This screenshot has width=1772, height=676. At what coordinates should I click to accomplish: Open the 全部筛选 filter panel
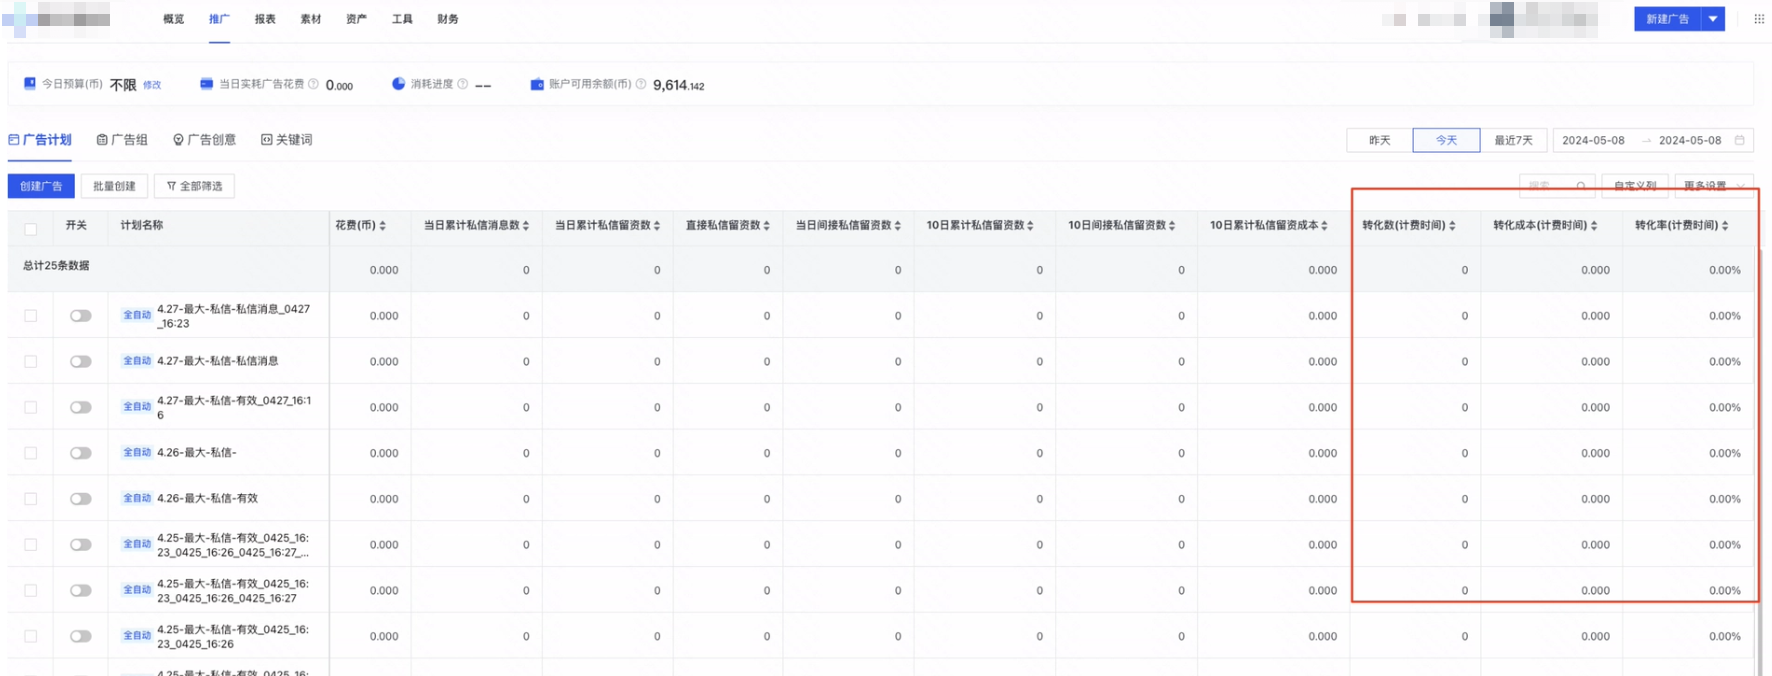(x=195, y=186)
